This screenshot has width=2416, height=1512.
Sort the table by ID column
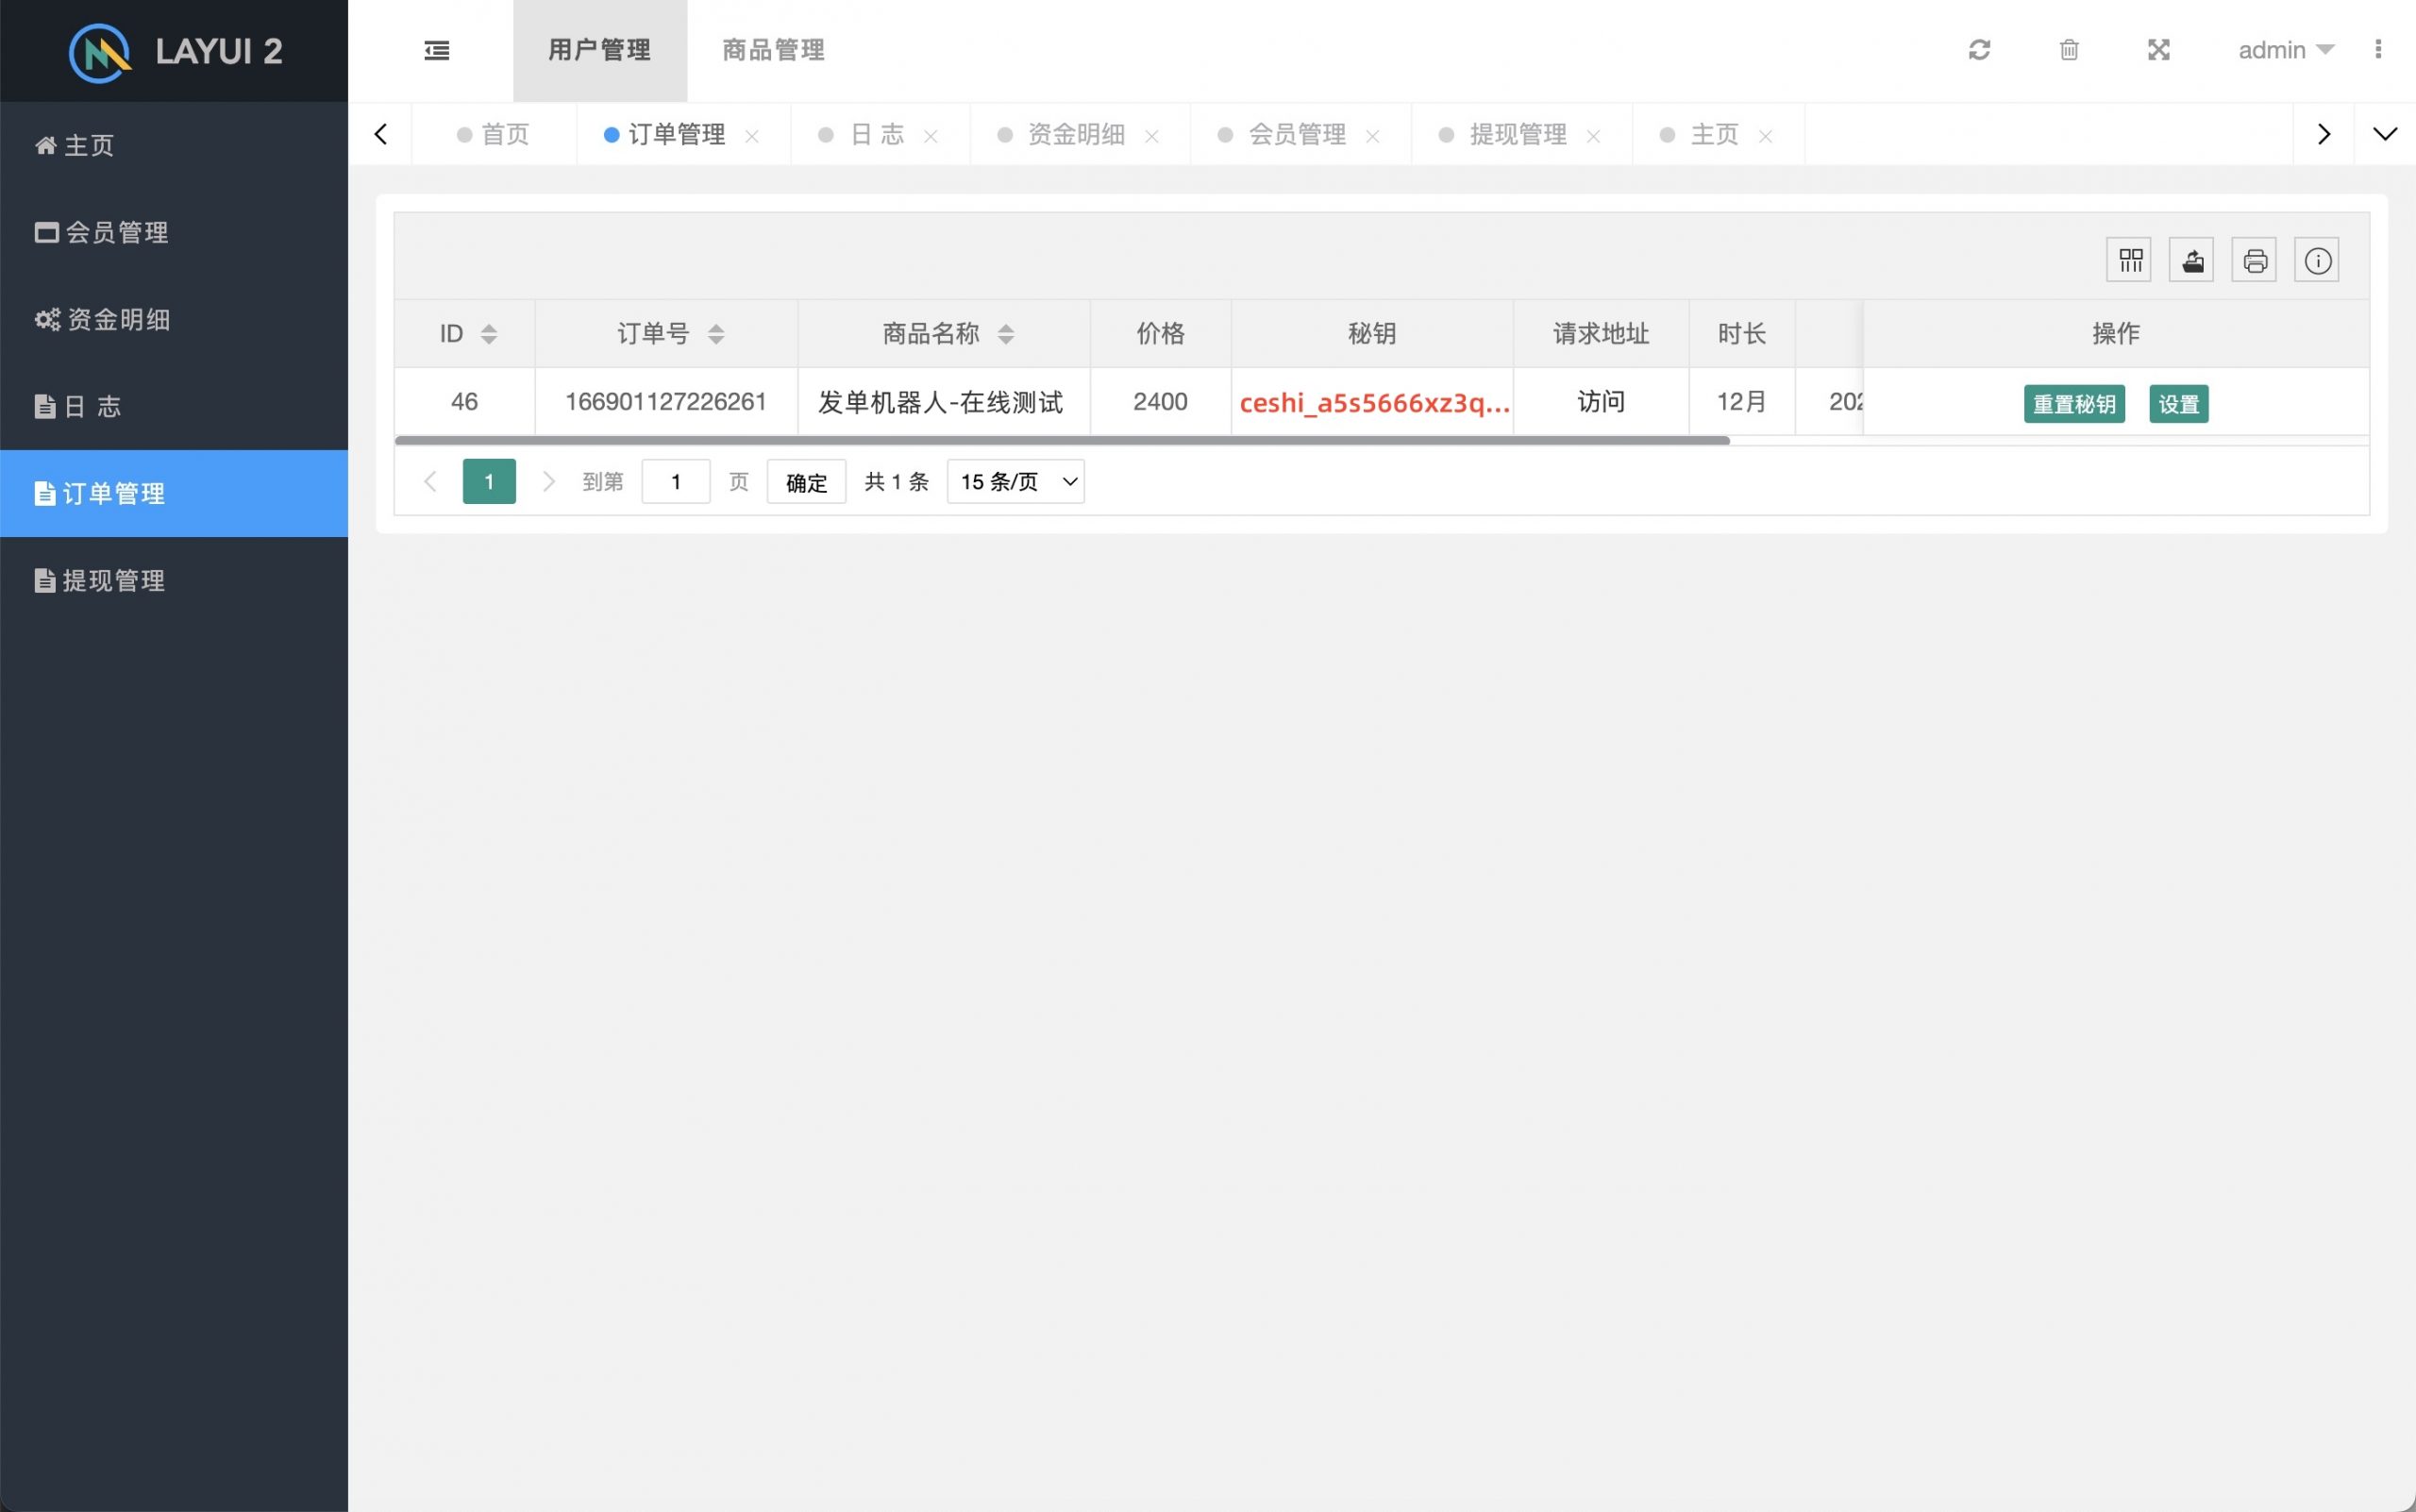click(488, 334)
